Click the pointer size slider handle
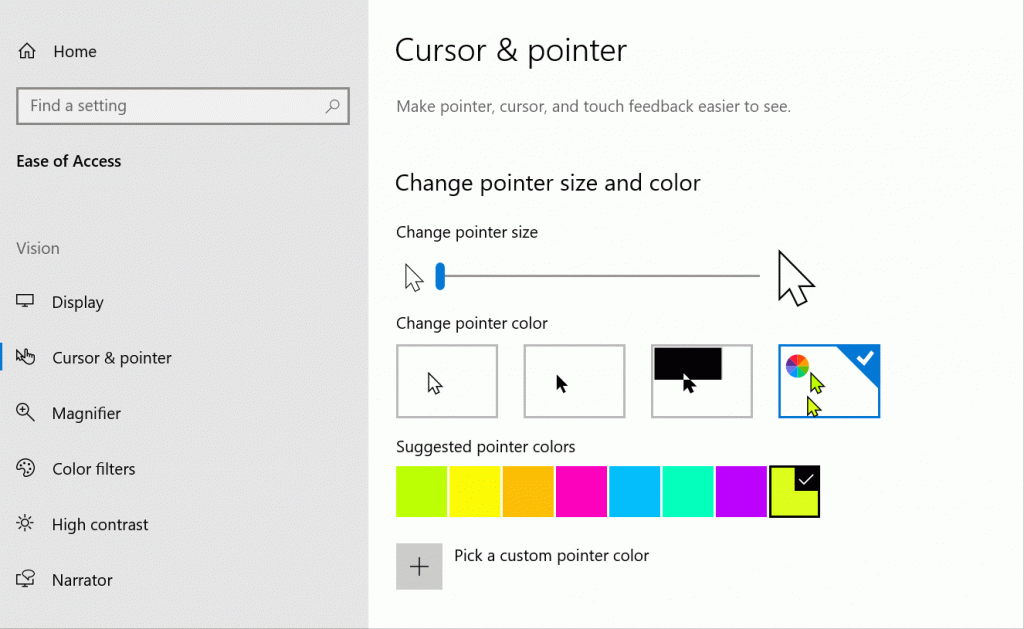 pyautogui.click(x=440, y=276)
